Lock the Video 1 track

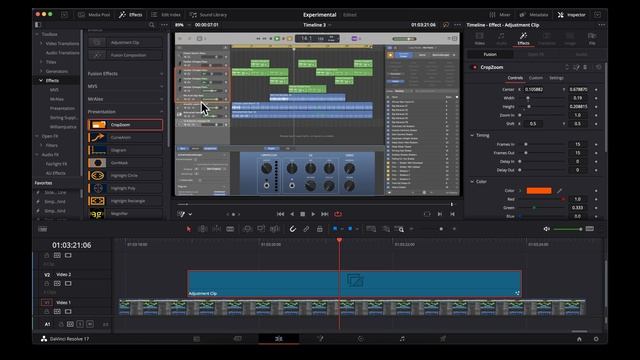click(x=47, y=311)
